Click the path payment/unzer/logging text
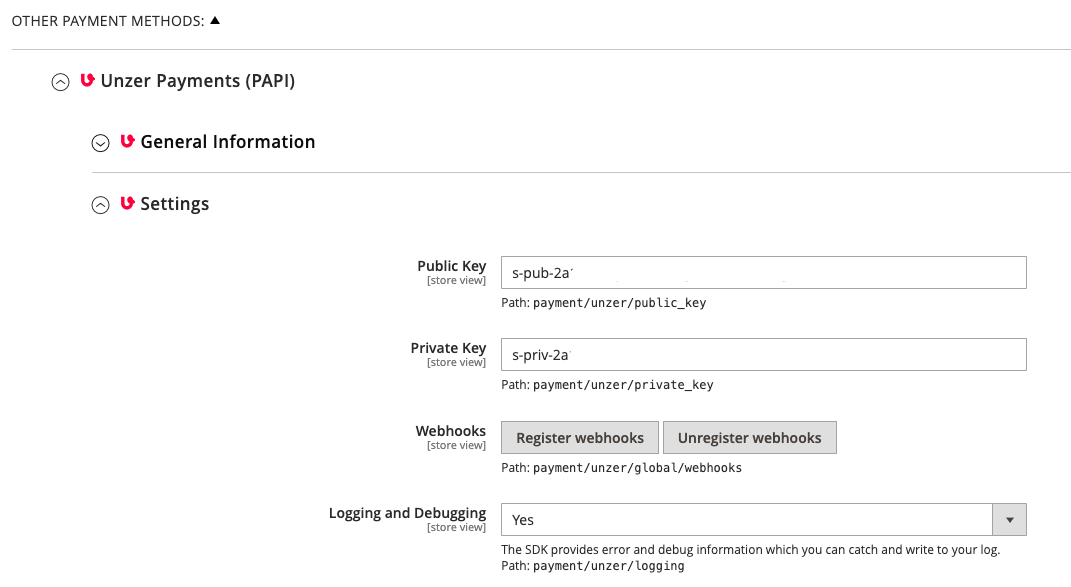1071x587 pixels. click(609, 566)
